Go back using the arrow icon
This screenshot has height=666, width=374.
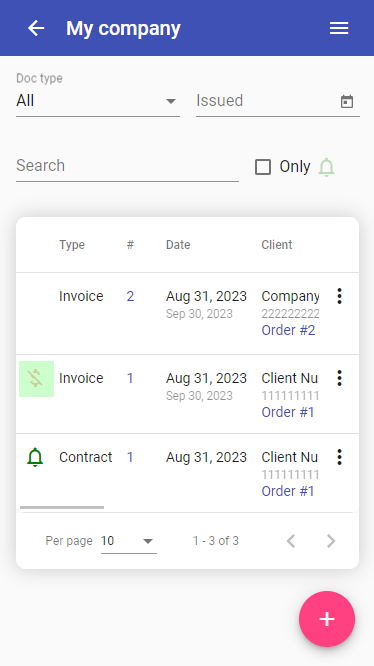pos(36,28)
